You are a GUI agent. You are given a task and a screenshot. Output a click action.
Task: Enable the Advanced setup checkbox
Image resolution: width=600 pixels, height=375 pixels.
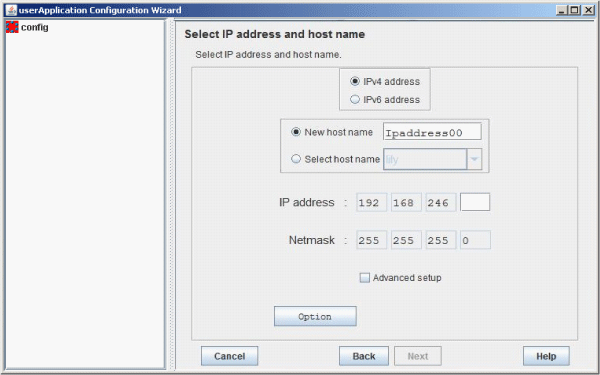tap(365, 277)
